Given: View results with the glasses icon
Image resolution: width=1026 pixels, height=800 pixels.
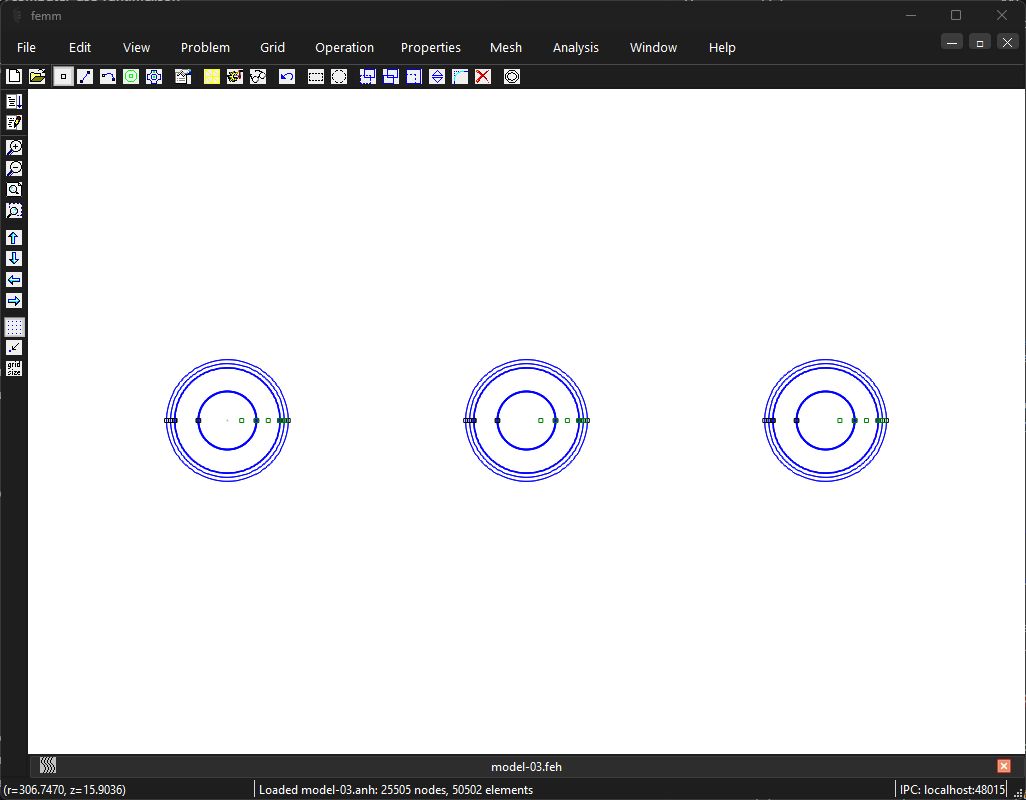Looking at the screenshot, I should click(258, 77).
